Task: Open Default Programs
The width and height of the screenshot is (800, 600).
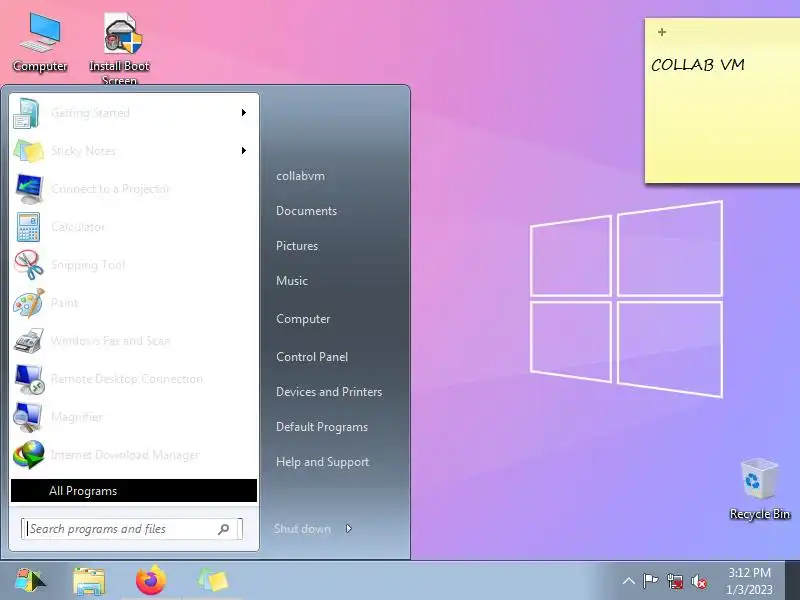Action: [x=322, y=427]
